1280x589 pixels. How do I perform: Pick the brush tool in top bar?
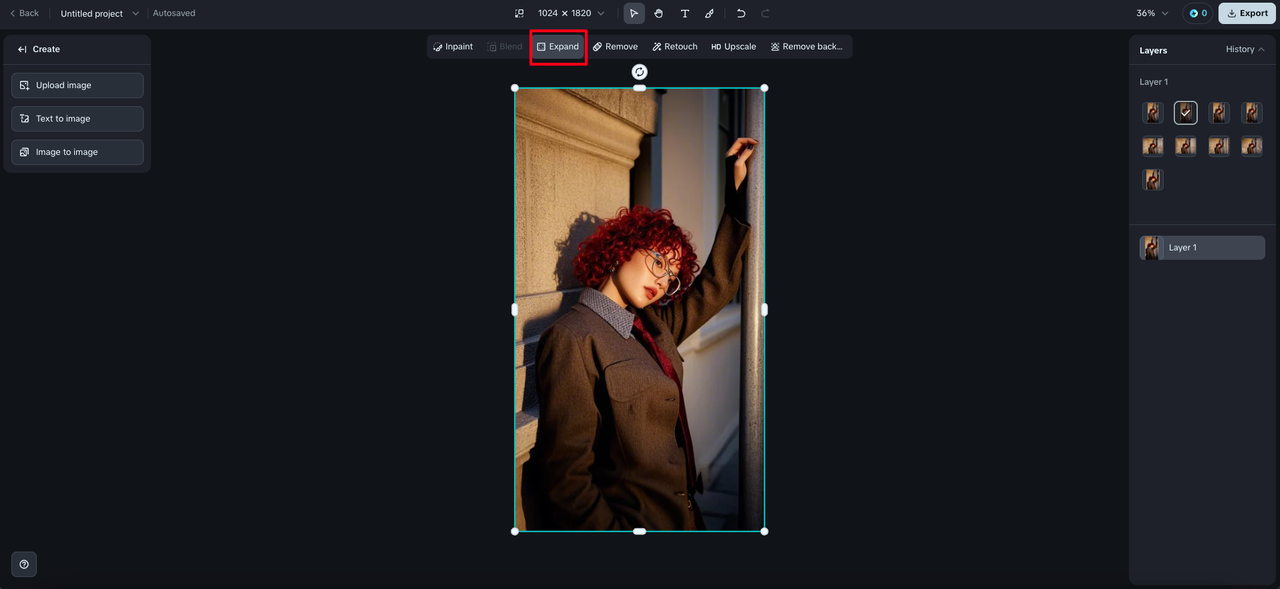pos(710,13)
